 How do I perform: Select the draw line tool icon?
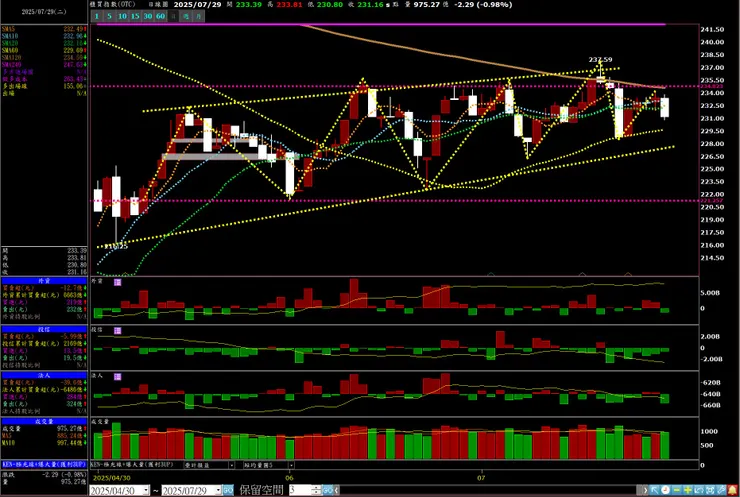click(721, 490)
